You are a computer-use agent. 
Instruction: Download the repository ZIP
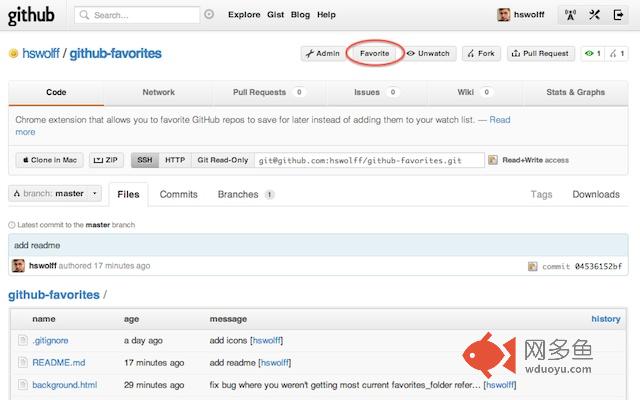pos(106,160)
